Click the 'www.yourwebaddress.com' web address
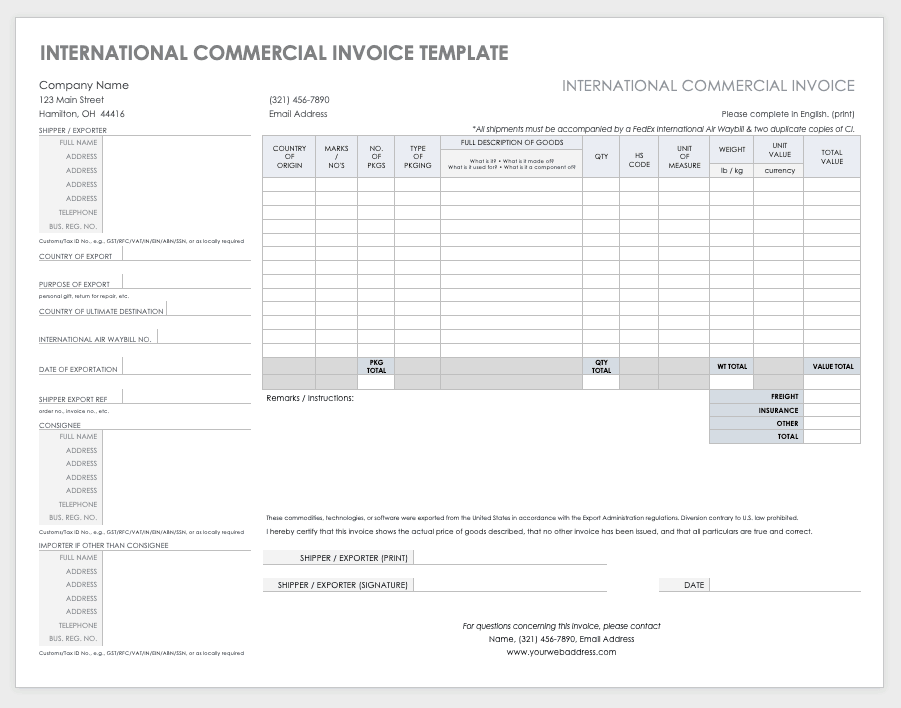The image size is (901, 708). tap(561, 652)
